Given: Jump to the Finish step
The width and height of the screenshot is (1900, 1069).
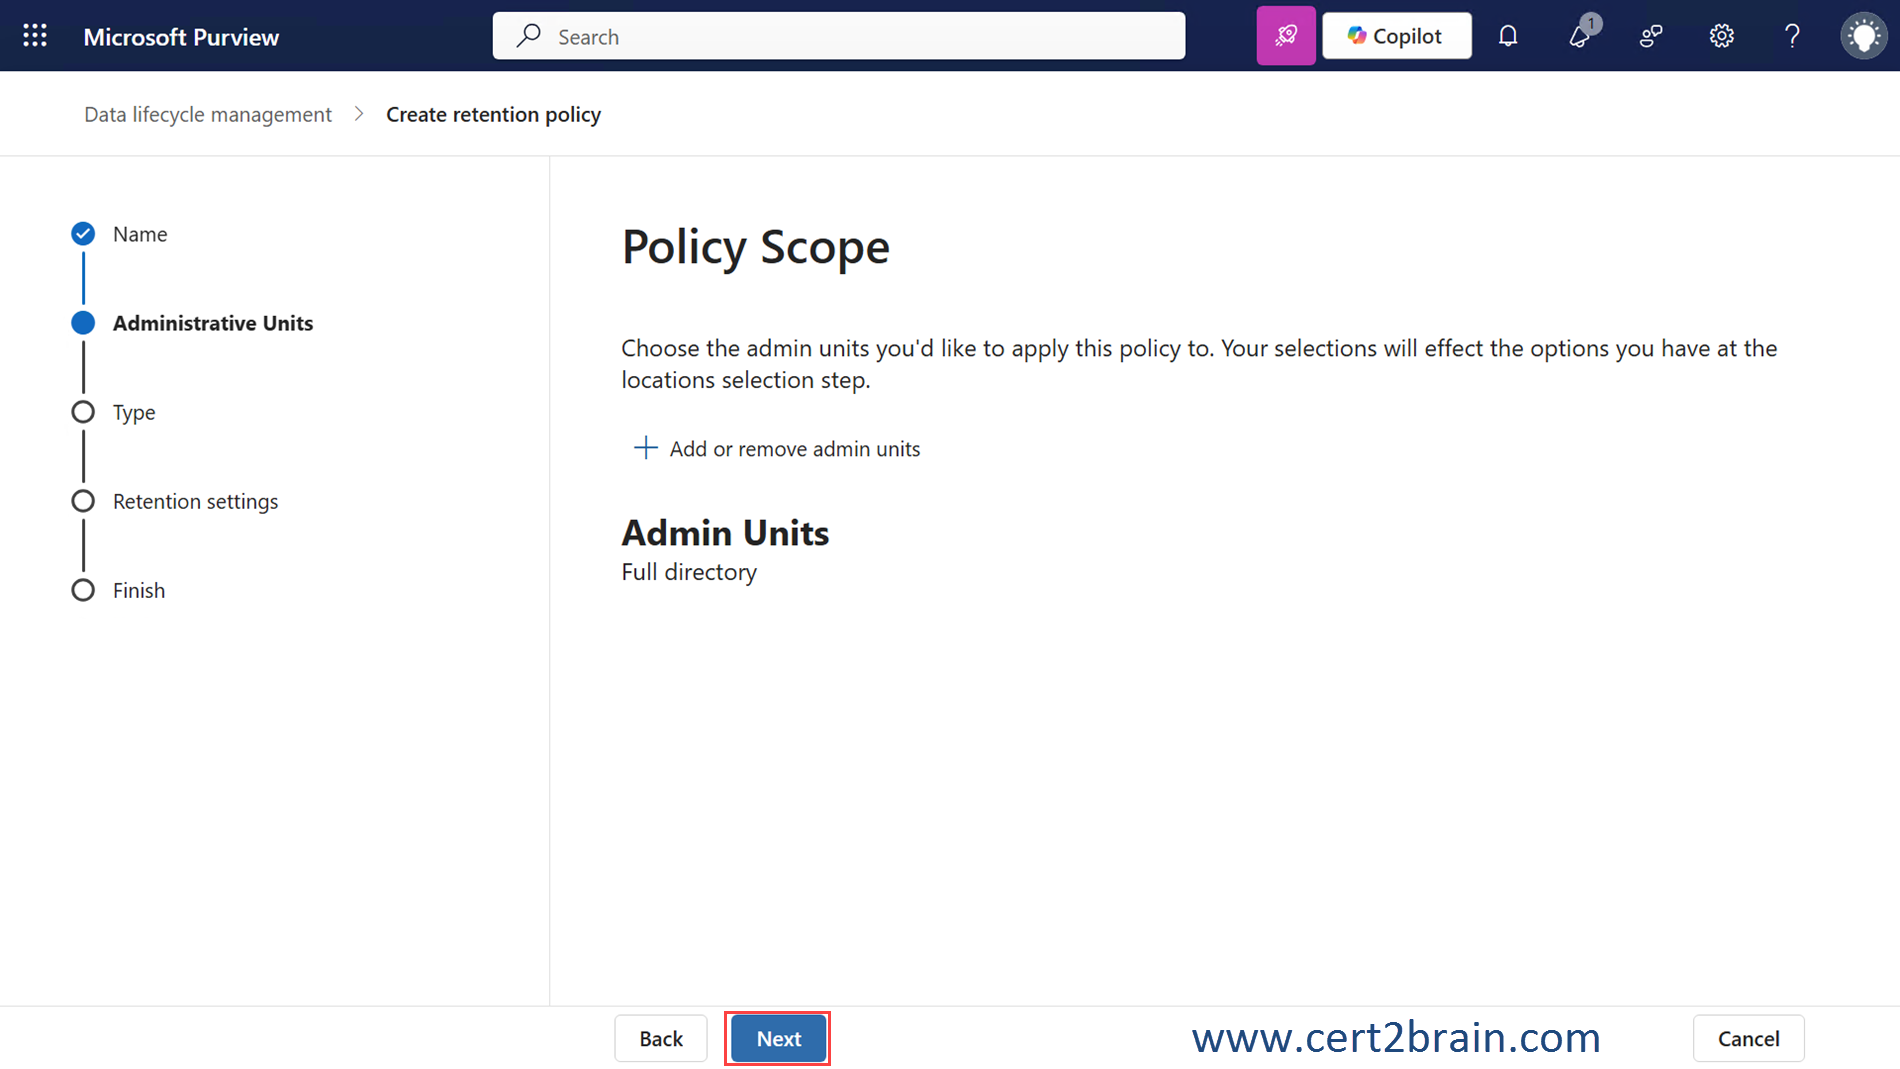Looking at the screenshot, I should [x=138, y=590].
